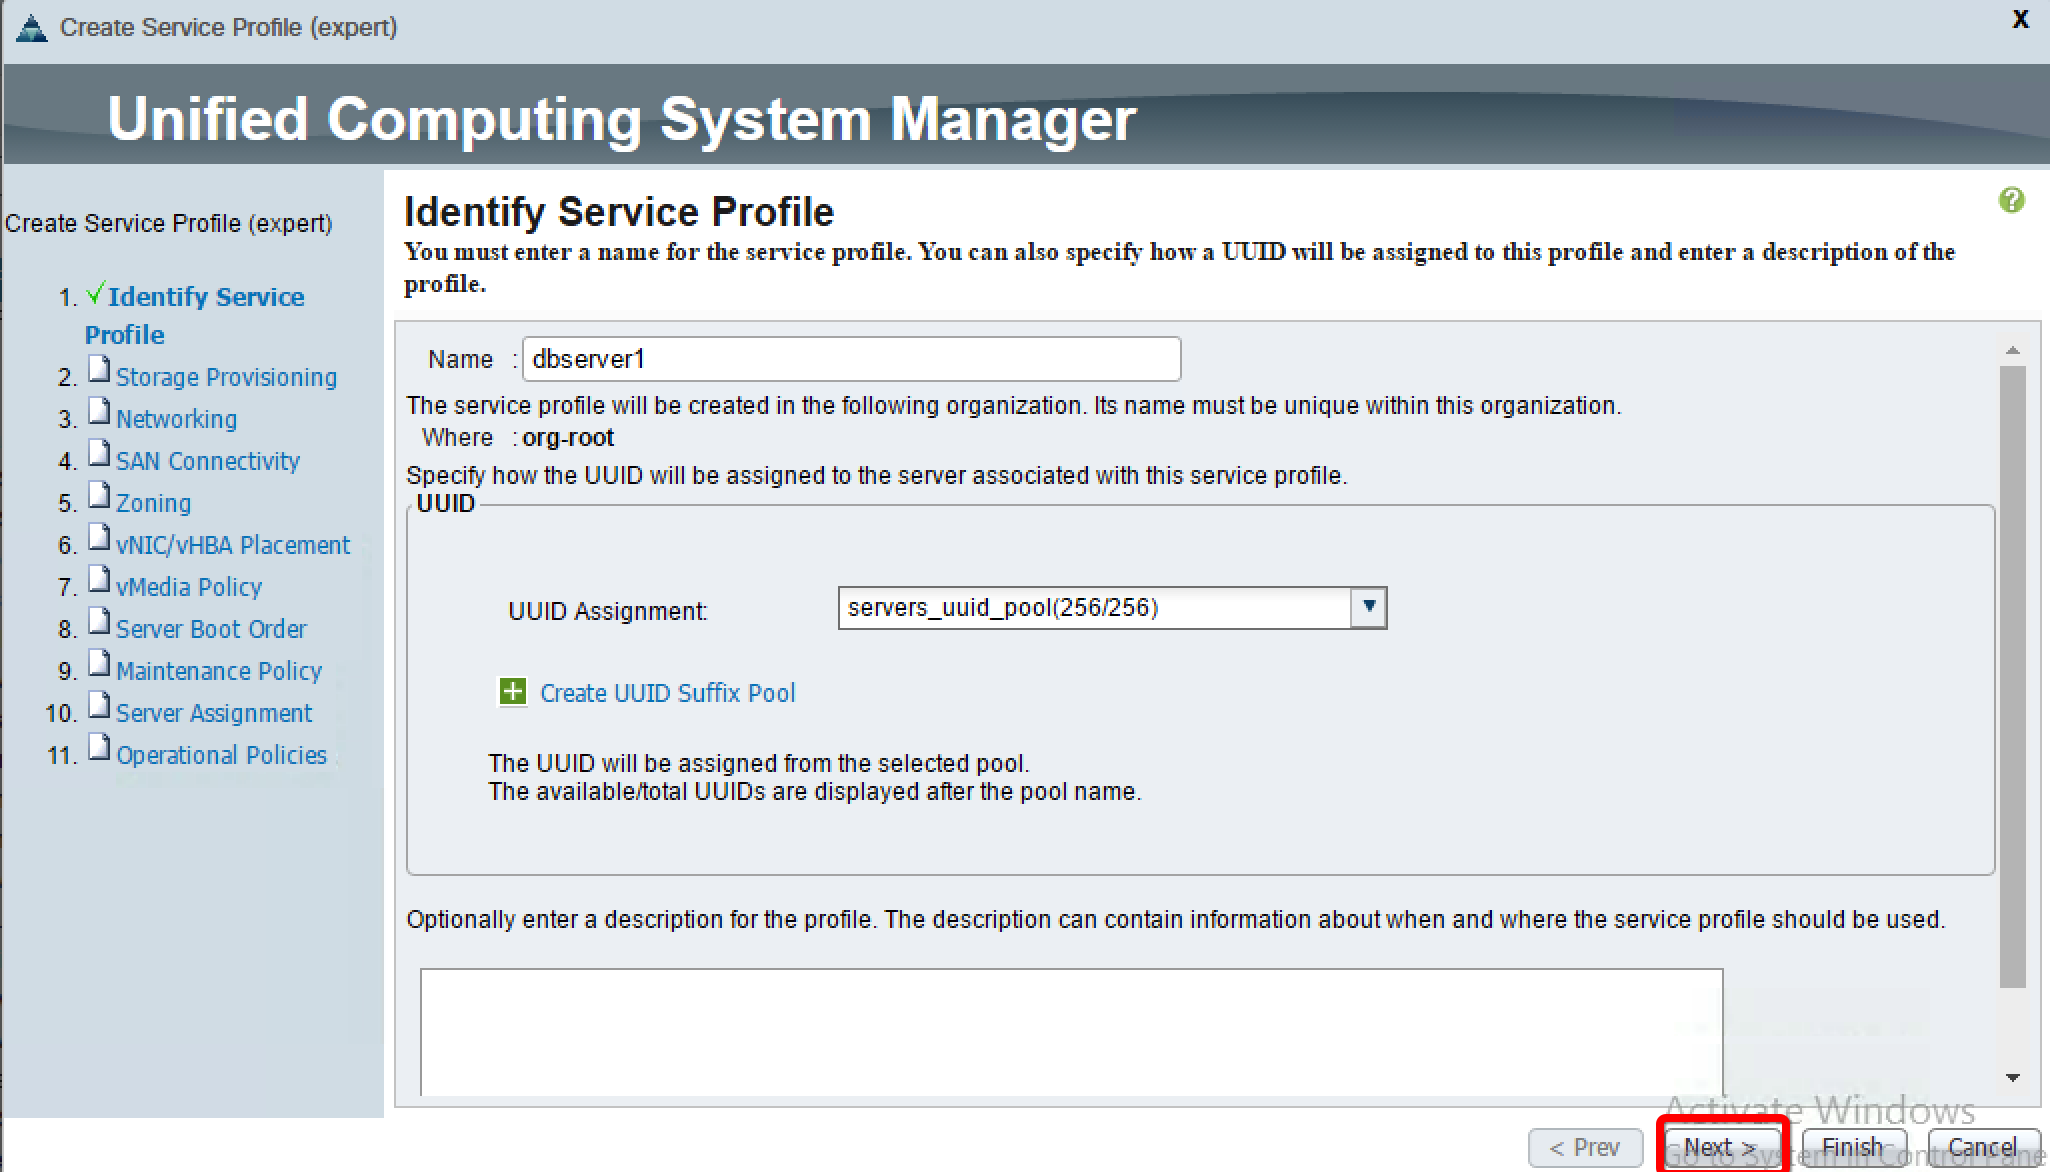Click the UUID Assignment label

pos(608,611)
